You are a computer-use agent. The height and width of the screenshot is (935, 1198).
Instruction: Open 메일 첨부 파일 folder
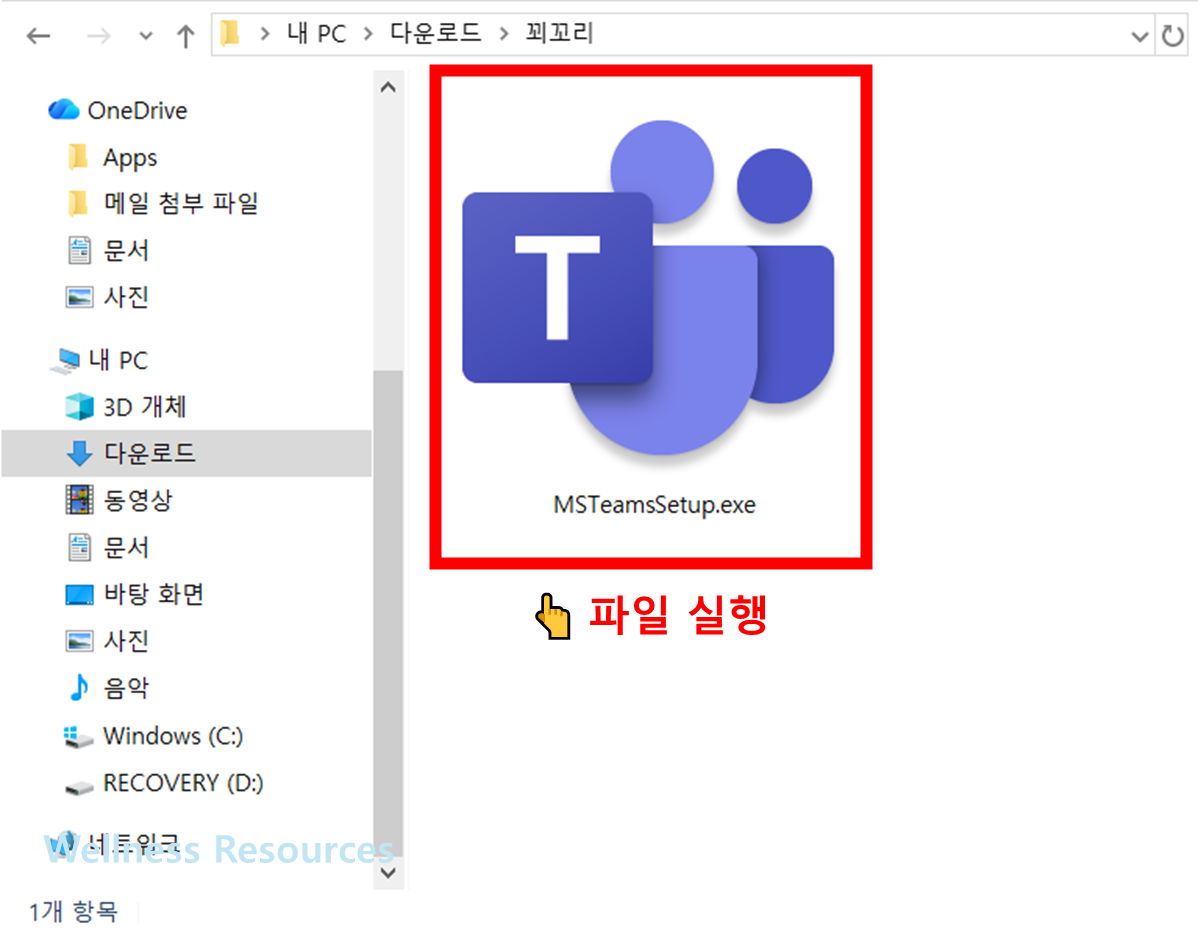(181, 203)
